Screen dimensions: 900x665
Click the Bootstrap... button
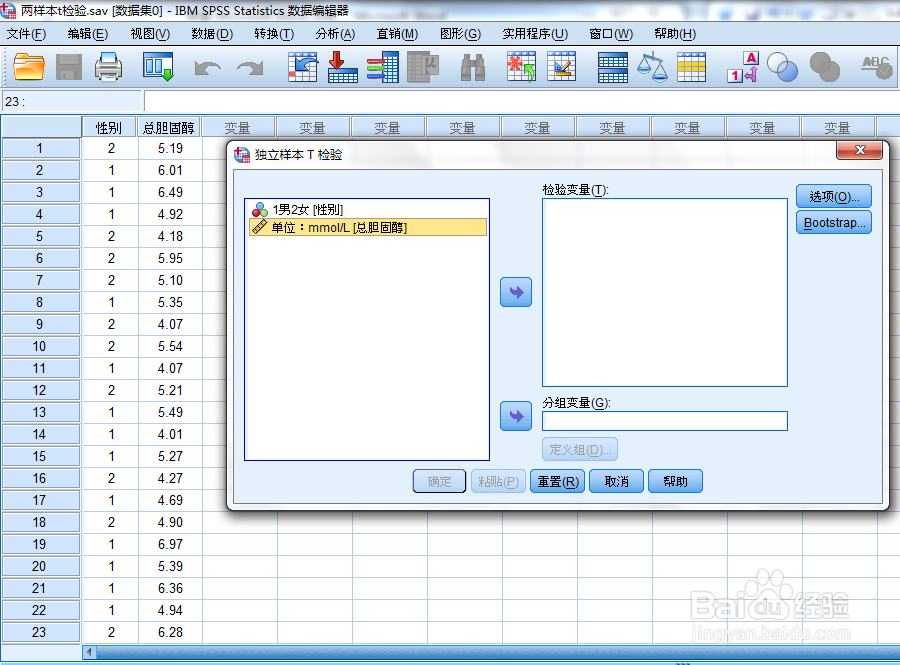[834, 223]
